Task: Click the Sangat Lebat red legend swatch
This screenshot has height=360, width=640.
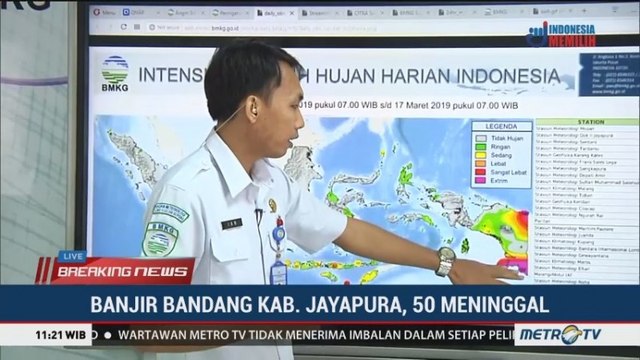Action: coord(481,172)
